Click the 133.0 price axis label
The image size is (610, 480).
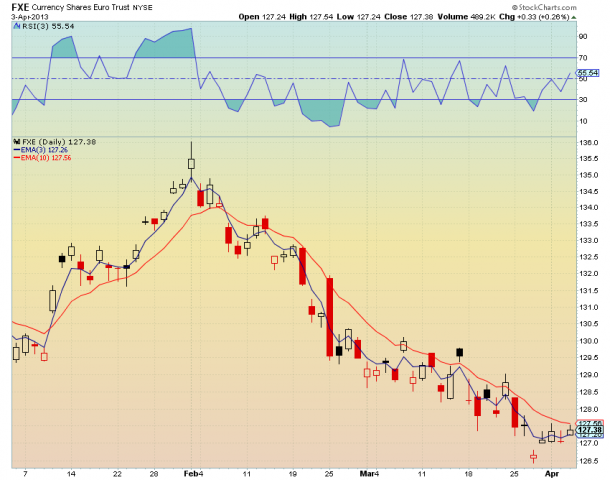(589, 240)
